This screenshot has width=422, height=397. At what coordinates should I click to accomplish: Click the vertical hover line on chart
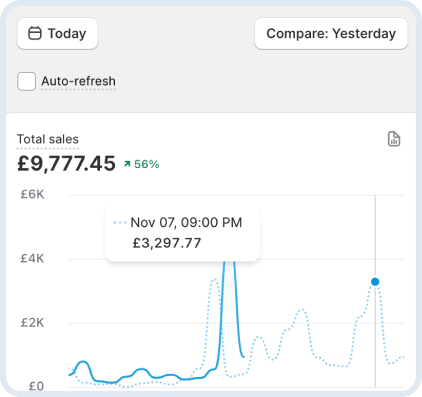pos(375,333)
